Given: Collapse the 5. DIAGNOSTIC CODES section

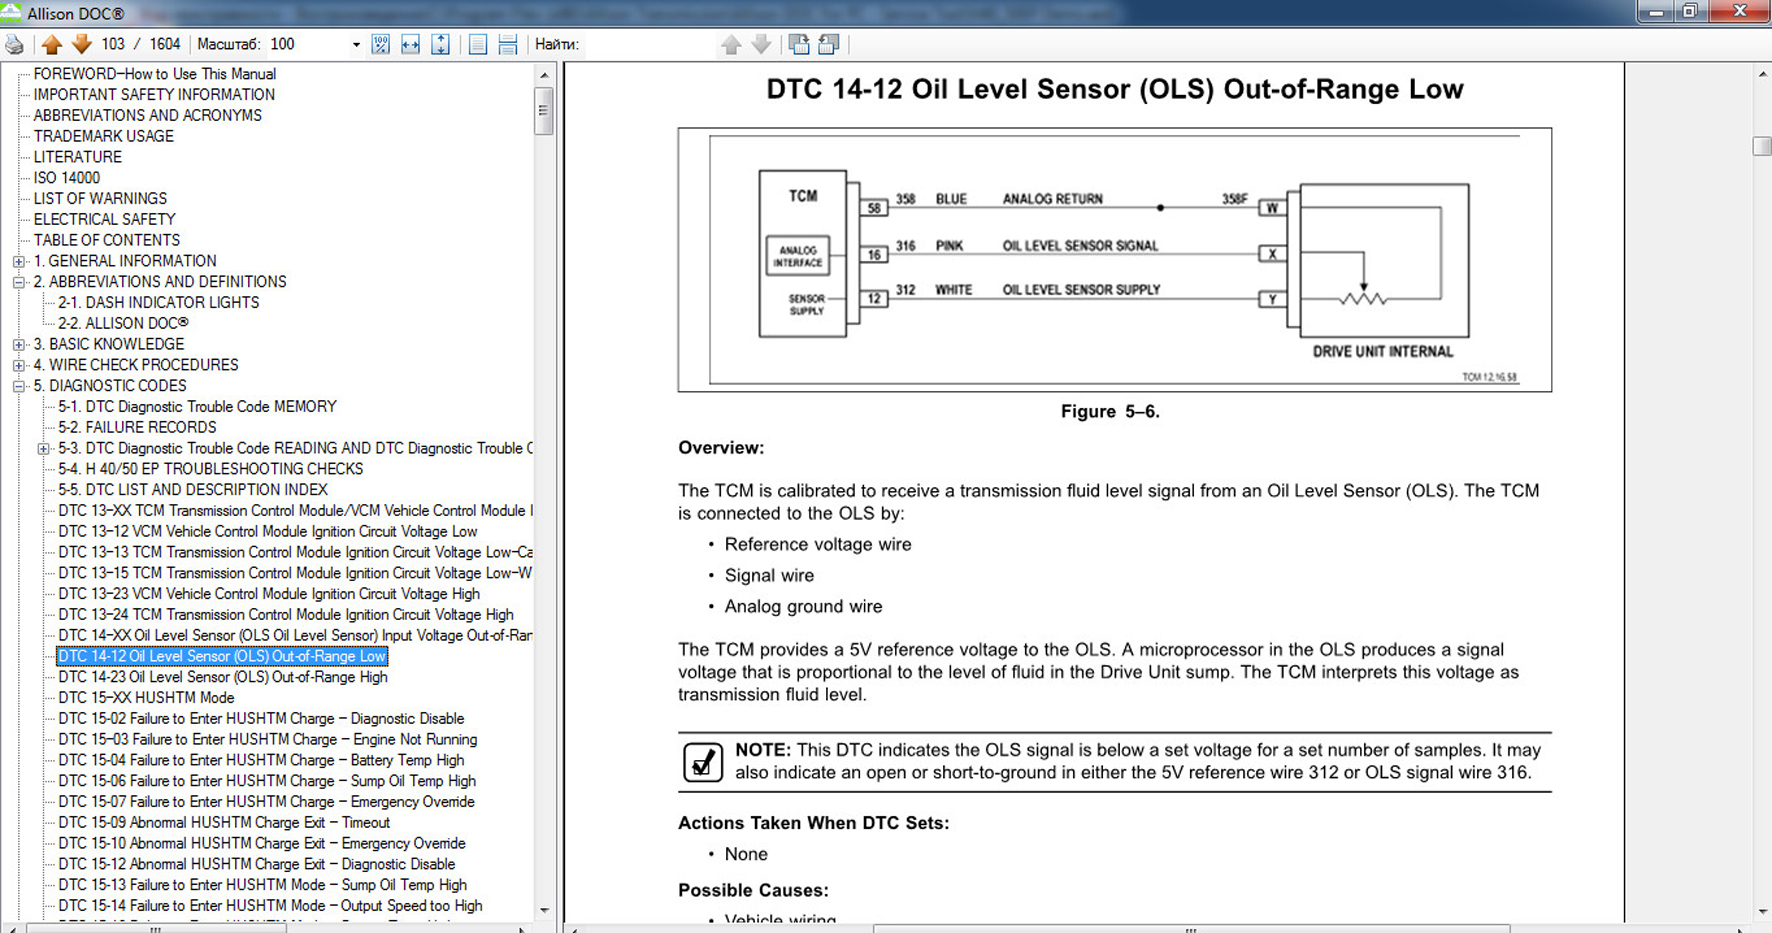Looking at the screenshot, I should pyautogui.click(x=19, y=386).
